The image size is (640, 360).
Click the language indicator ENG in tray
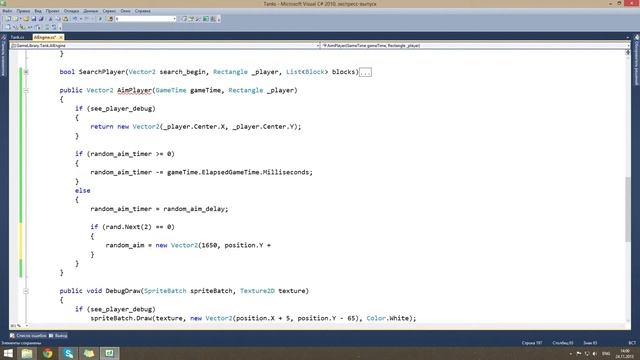point(606,353)
